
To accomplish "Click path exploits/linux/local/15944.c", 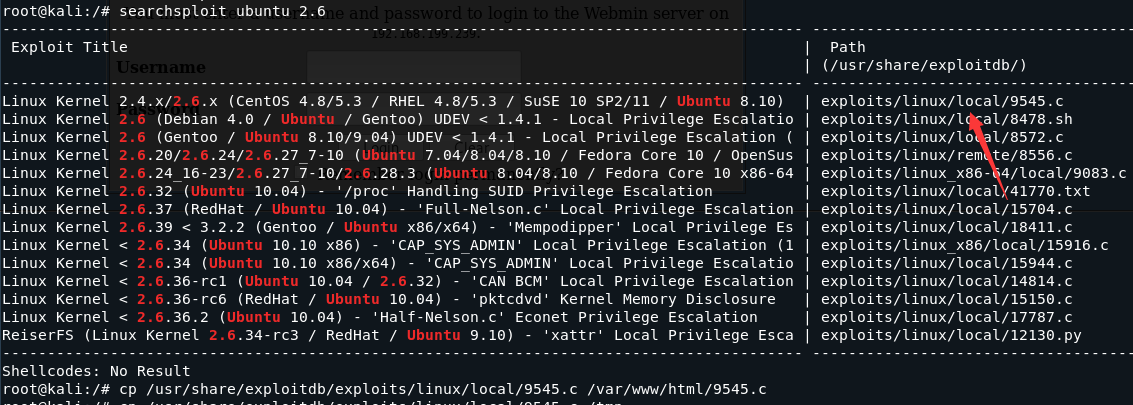I will 947,264.
